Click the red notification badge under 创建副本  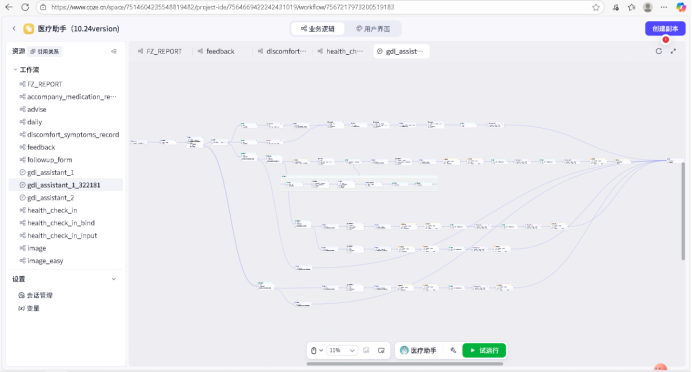coord(666,40)
